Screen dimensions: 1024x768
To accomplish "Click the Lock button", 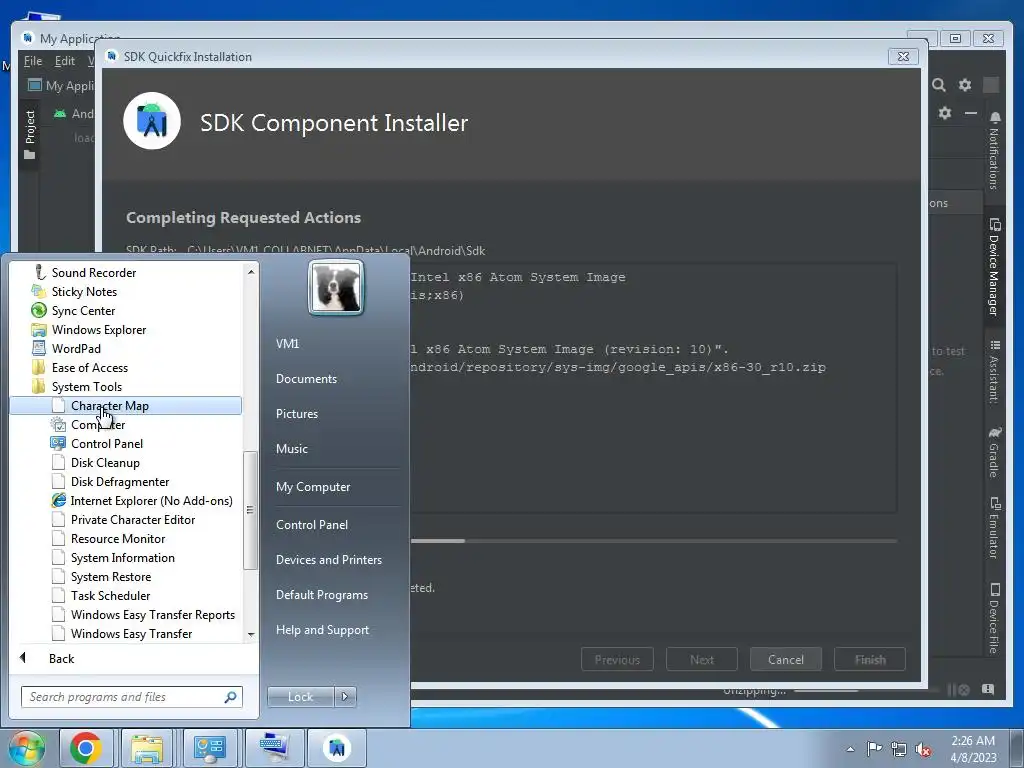I will 300,697.
